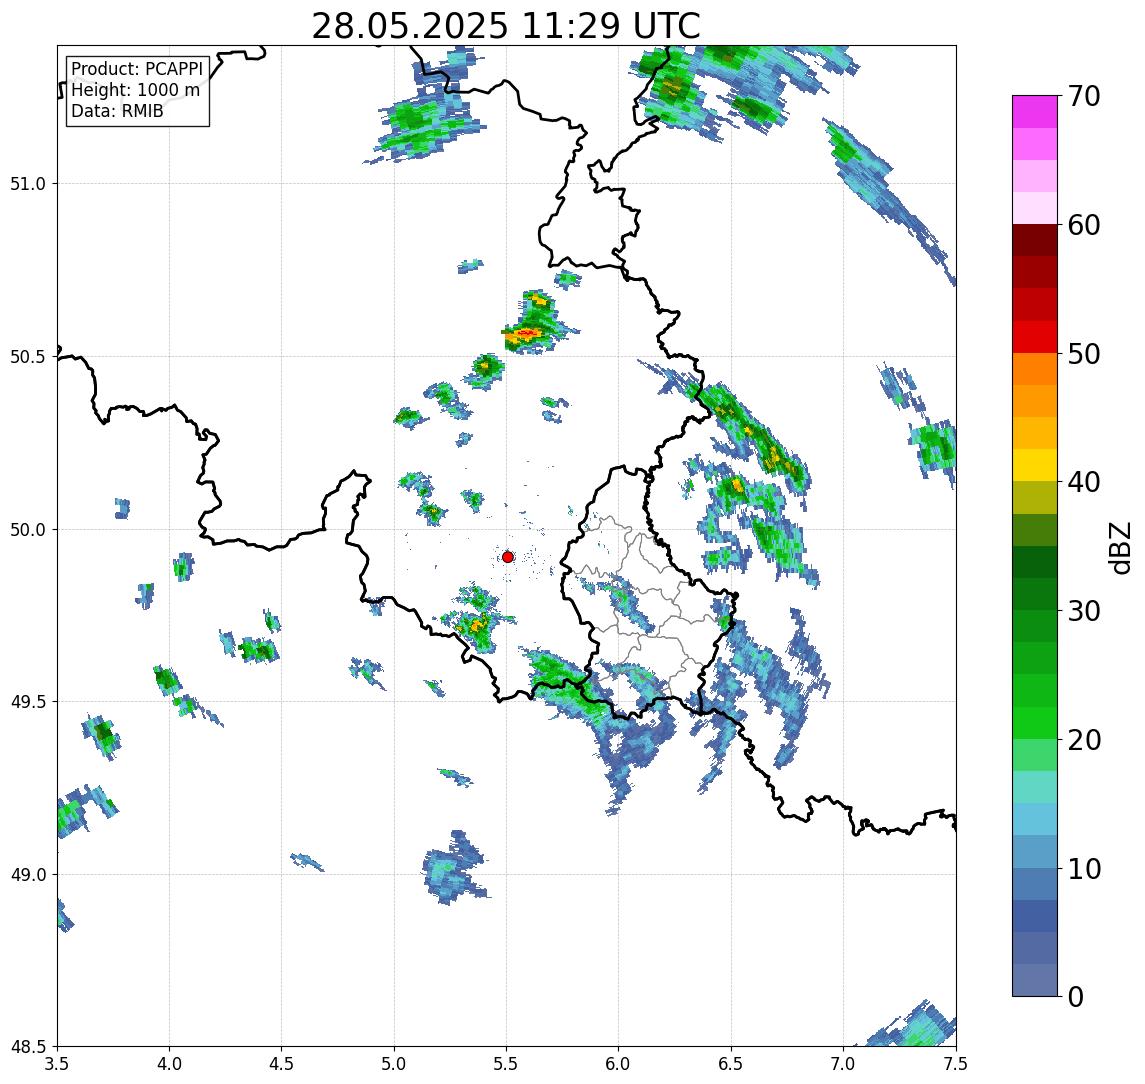
Task: Click the longitude axis label 6.5
Action: tap(731, 1064)
